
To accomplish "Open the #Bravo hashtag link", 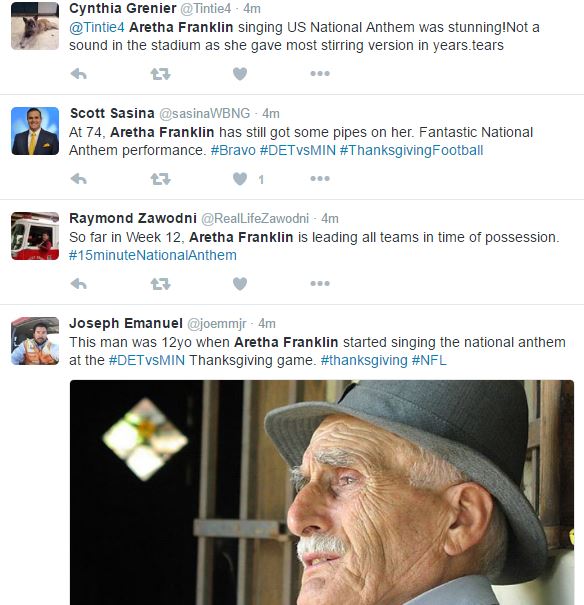I will pyautogui.click(x=233, y=150).
